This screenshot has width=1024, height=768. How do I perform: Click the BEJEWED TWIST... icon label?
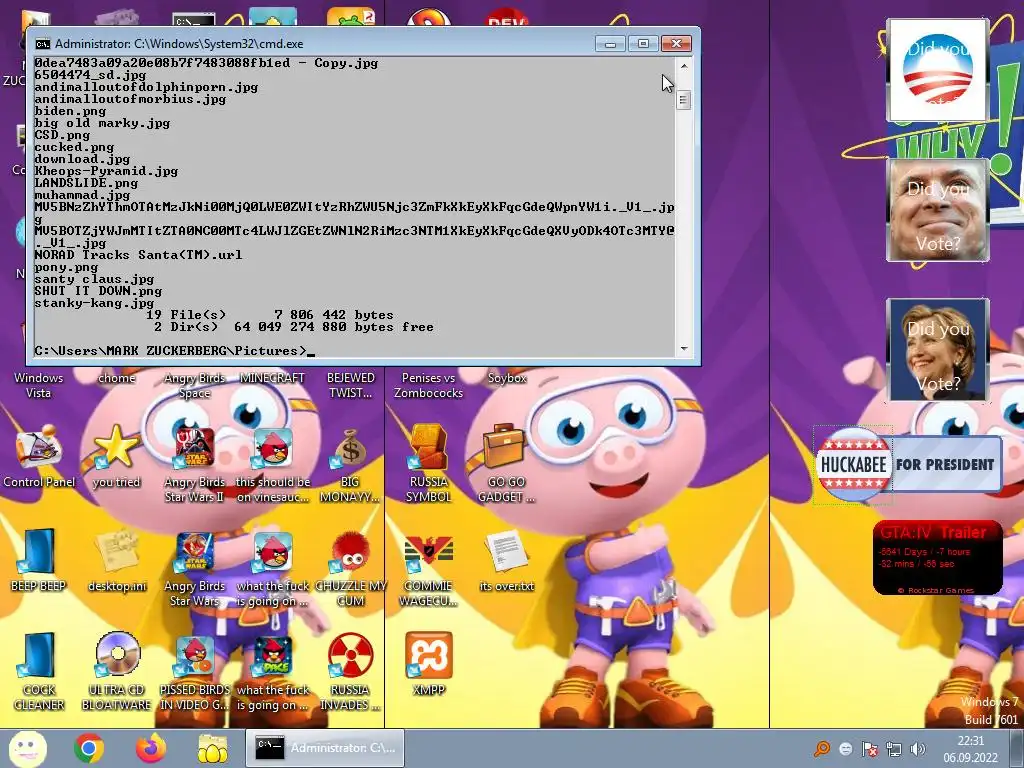[x=350, y=385]
